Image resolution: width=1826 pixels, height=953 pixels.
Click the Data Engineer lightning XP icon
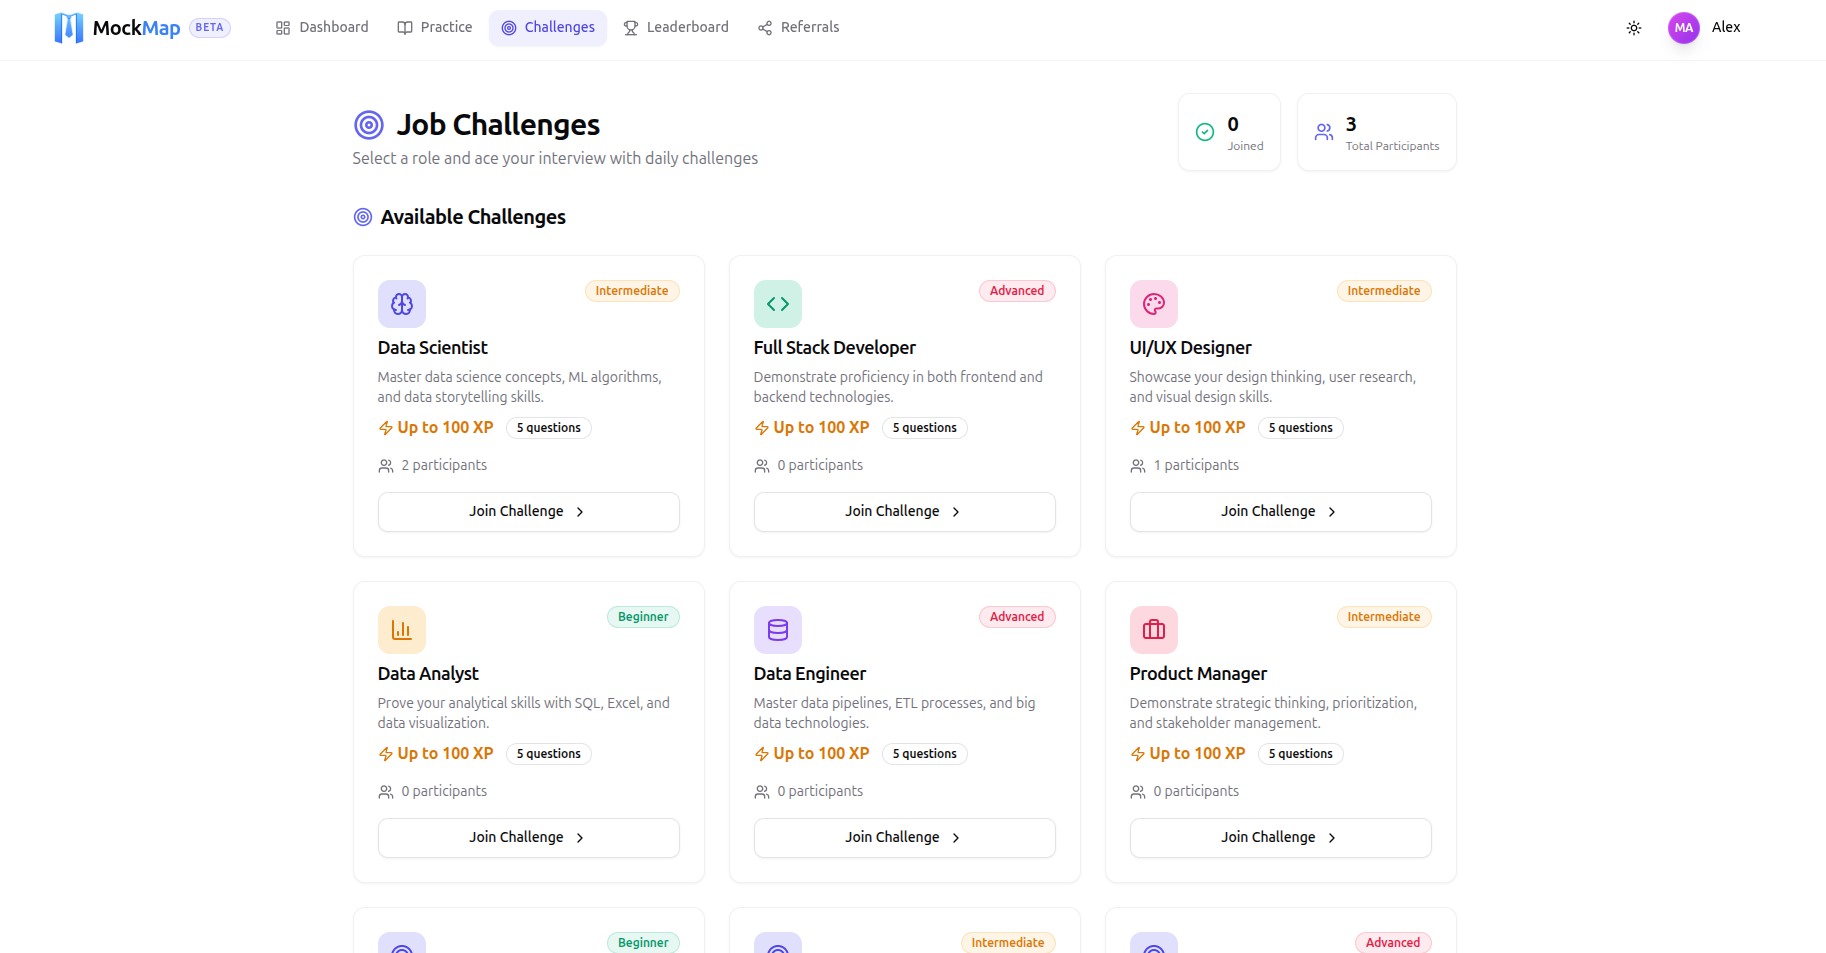tap(762, 754)
